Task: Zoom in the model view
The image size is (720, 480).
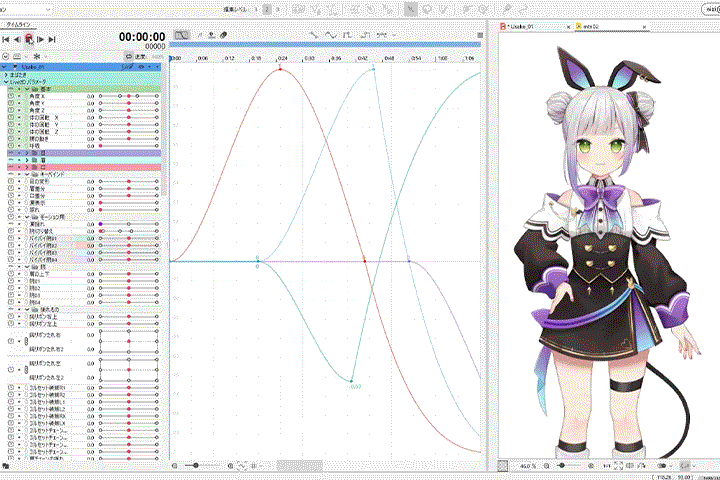Action: coord(591,466)
